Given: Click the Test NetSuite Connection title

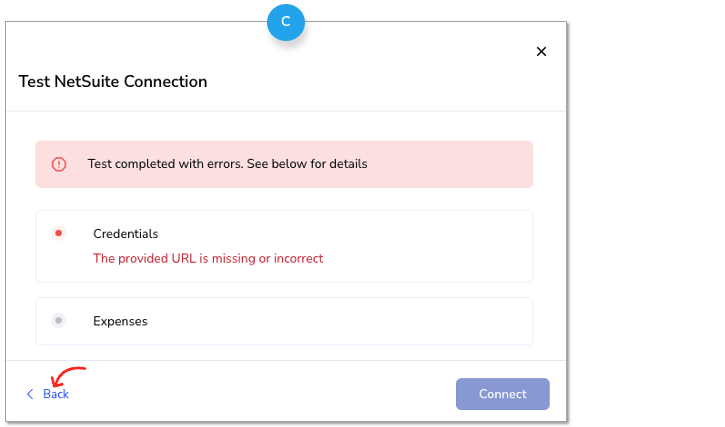Looking at the screenshot, I should point(113,81).
